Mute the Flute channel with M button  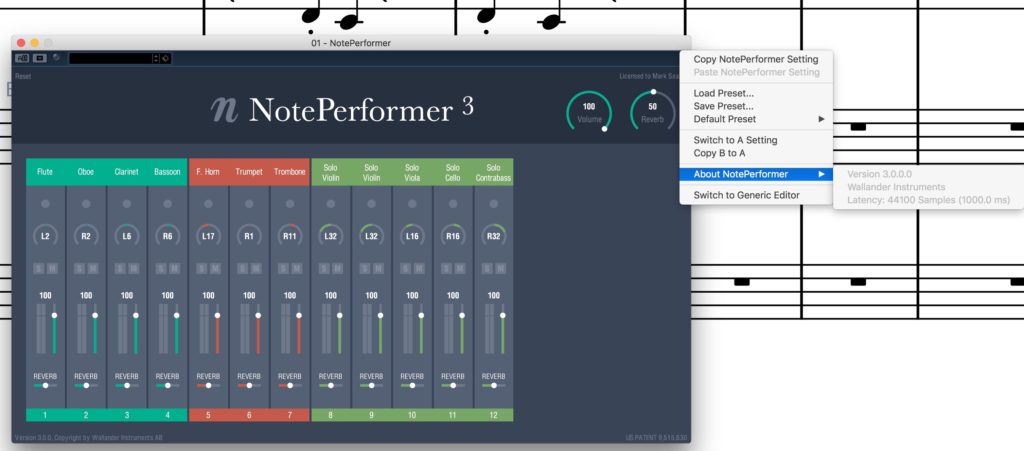point(52,269)
